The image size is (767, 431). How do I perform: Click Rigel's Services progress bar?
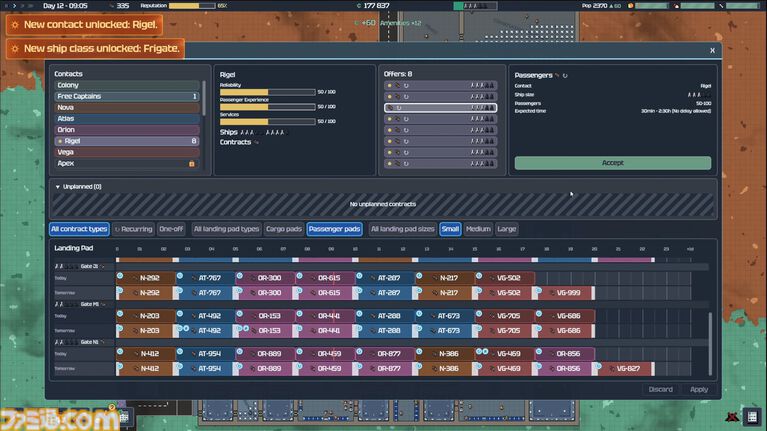pyautogui.click(x=268, y=122)
